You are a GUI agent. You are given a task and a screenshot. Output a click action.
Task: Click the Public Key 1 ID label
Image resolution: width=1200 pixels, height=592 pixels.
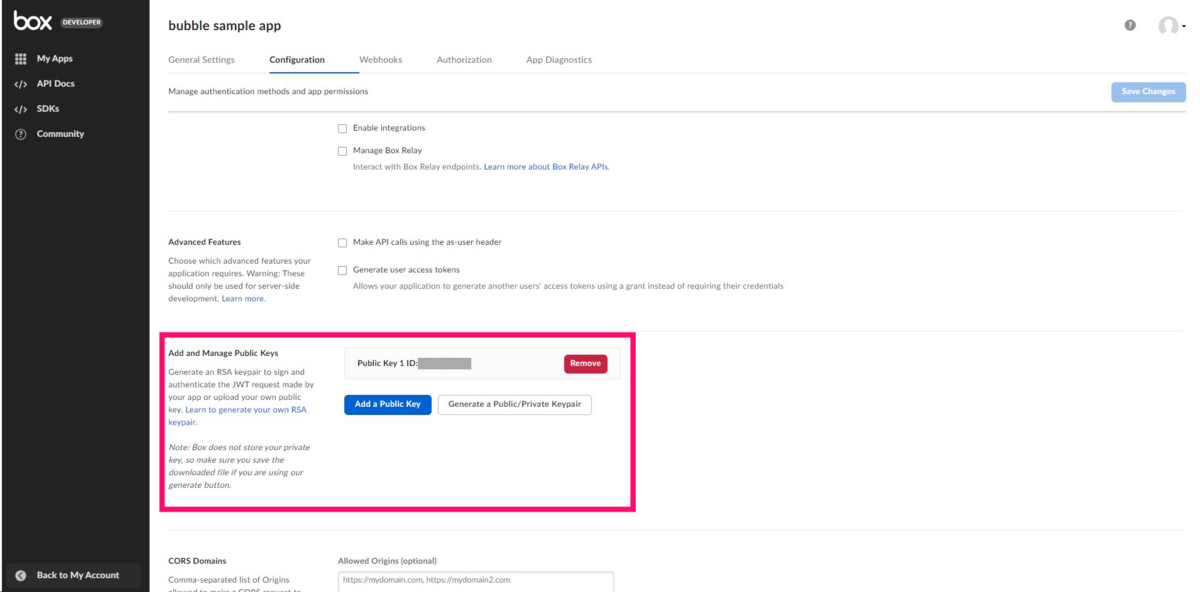pyautogui.click(x=387, y=364)
